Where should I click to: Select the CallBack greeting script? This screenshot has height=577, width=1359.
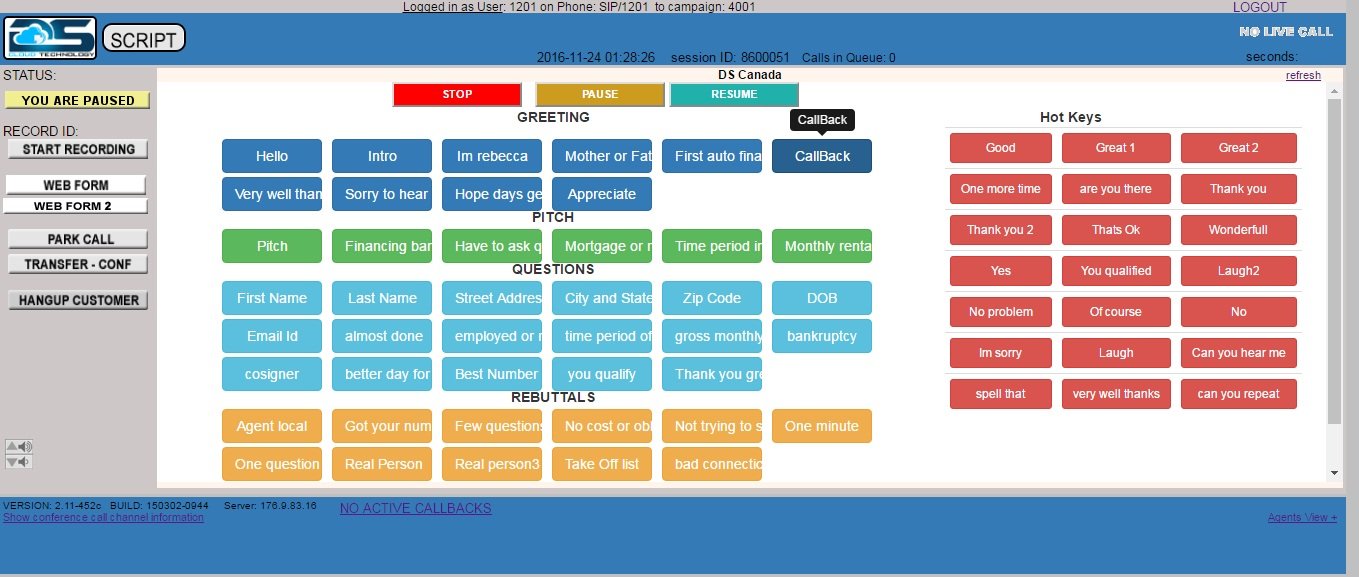821,156
